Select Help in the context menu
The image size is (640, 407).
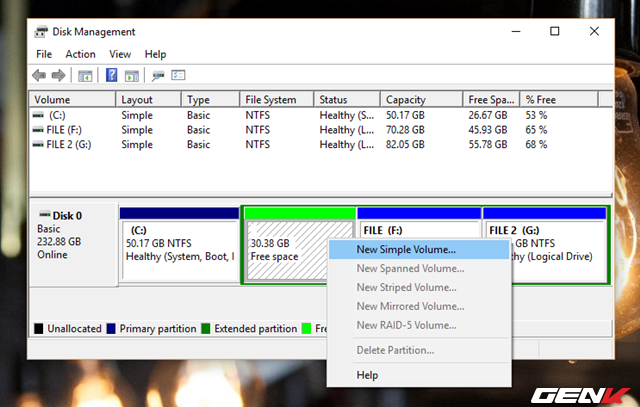[368, 375]
